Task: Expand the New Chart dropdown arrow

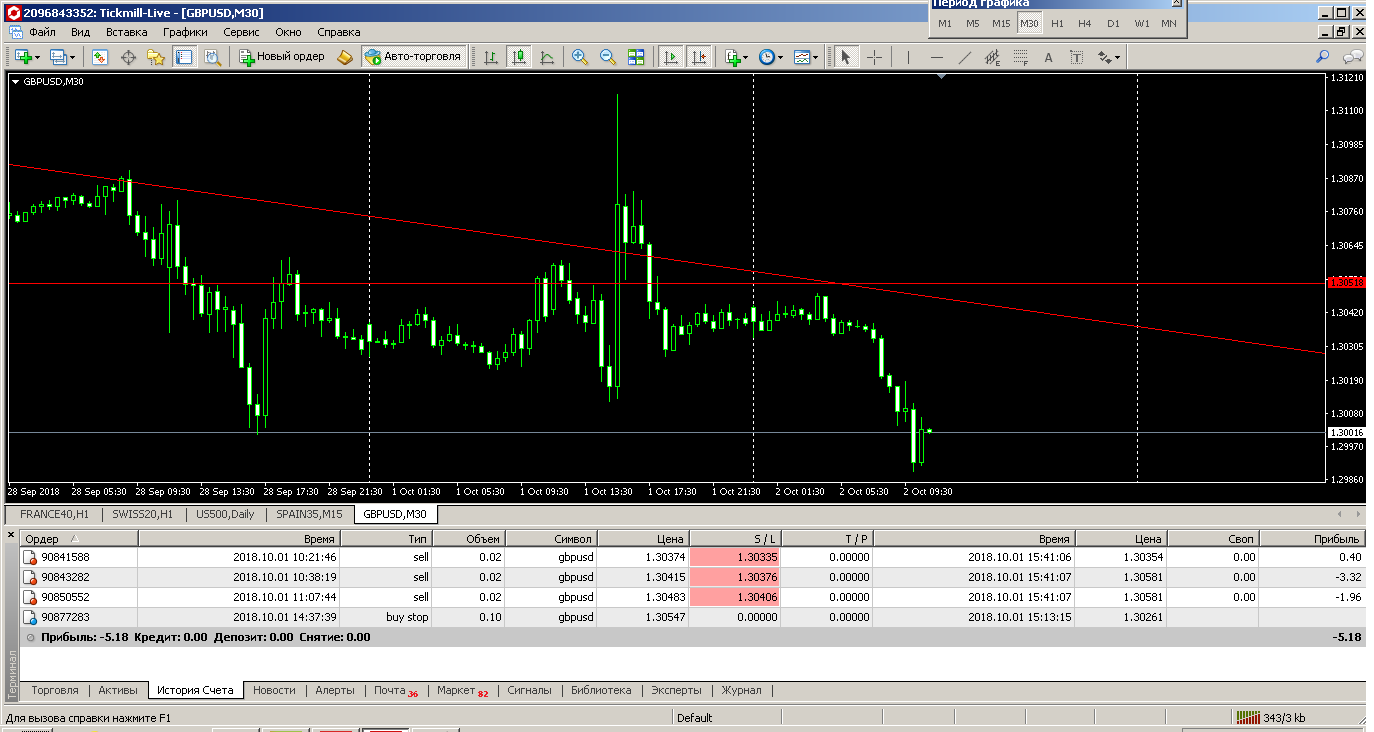Action: click(38, 58)
